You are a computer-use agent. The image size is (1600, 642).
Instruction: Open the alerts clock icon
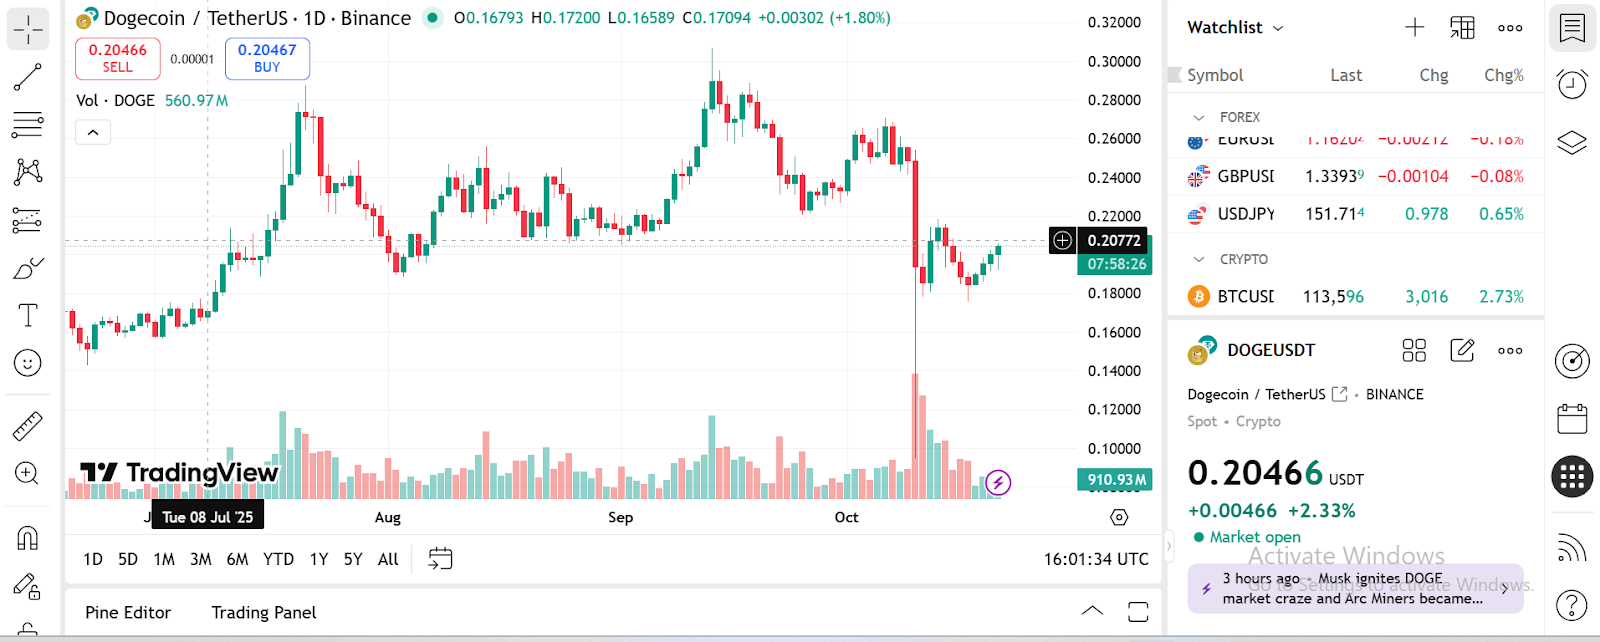tap(1572, 85)
